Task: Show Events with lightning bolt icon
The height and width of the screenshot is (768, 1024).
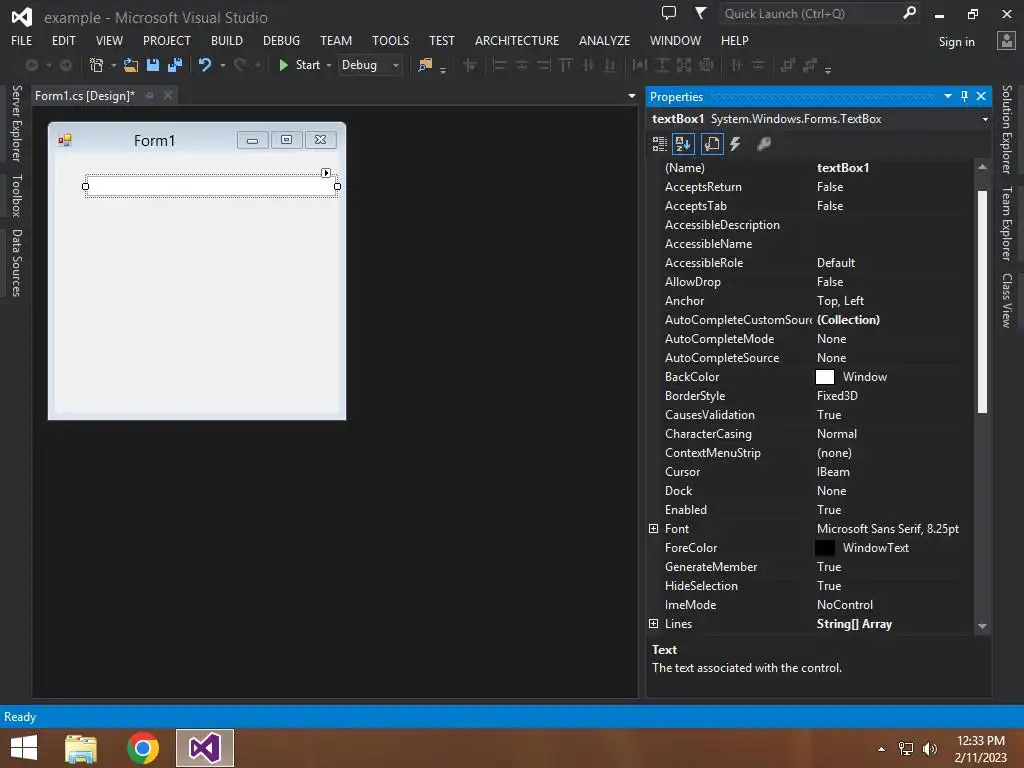Action: (735, 144)
